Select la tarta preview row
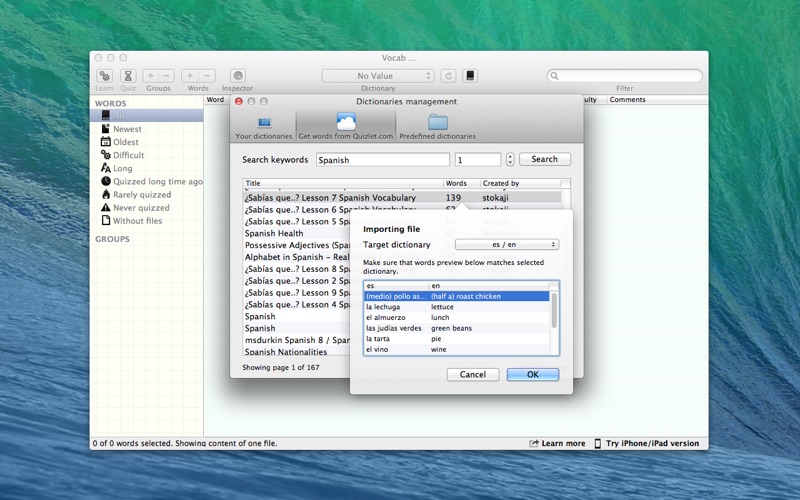The image size is (800, 500). coord(457,339)
